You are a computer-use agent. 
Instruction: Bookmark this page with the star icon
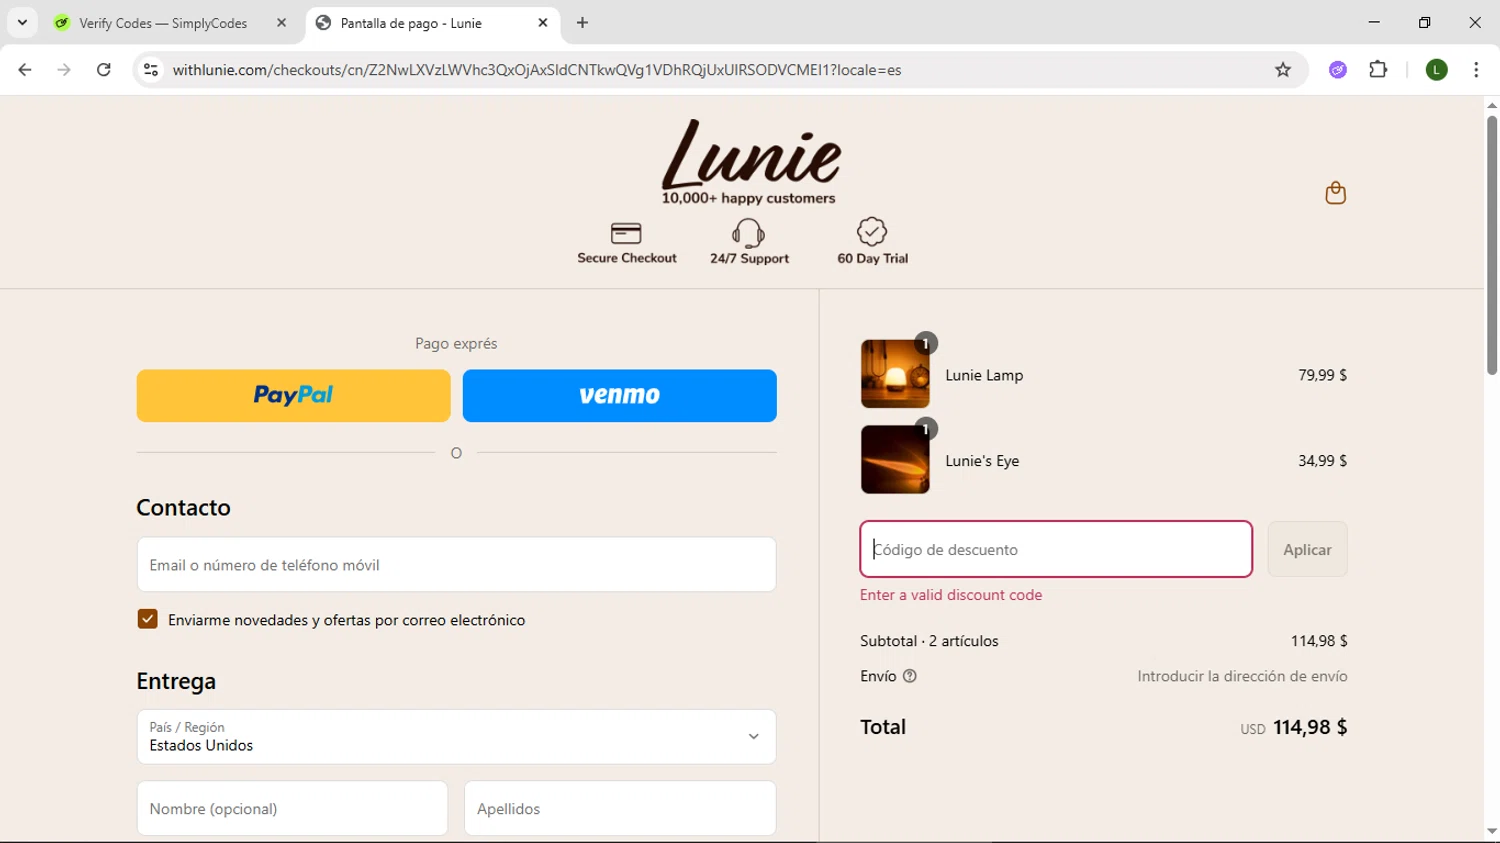click(1283, 70)
